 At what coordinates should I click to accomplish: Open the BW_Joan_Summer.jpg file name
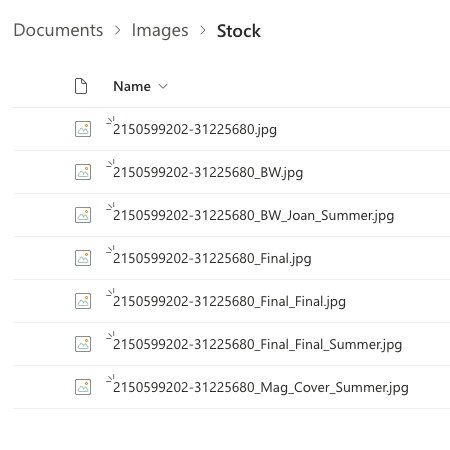point(253,216)
